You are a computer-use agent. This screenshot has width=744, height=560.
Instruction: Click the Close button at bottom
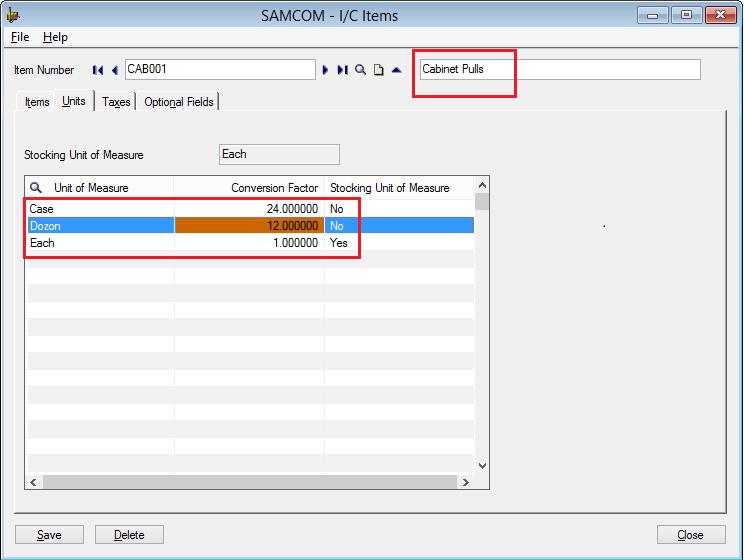pyautogui.click(x=691, y=535)
